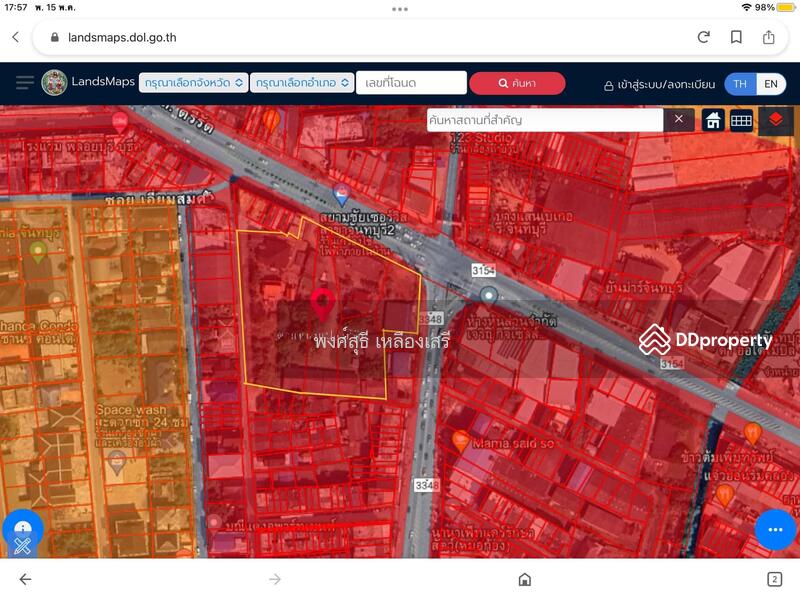Open the province selection dropdown
Viewport: 800px width, 600px height.
click(194, 83)
